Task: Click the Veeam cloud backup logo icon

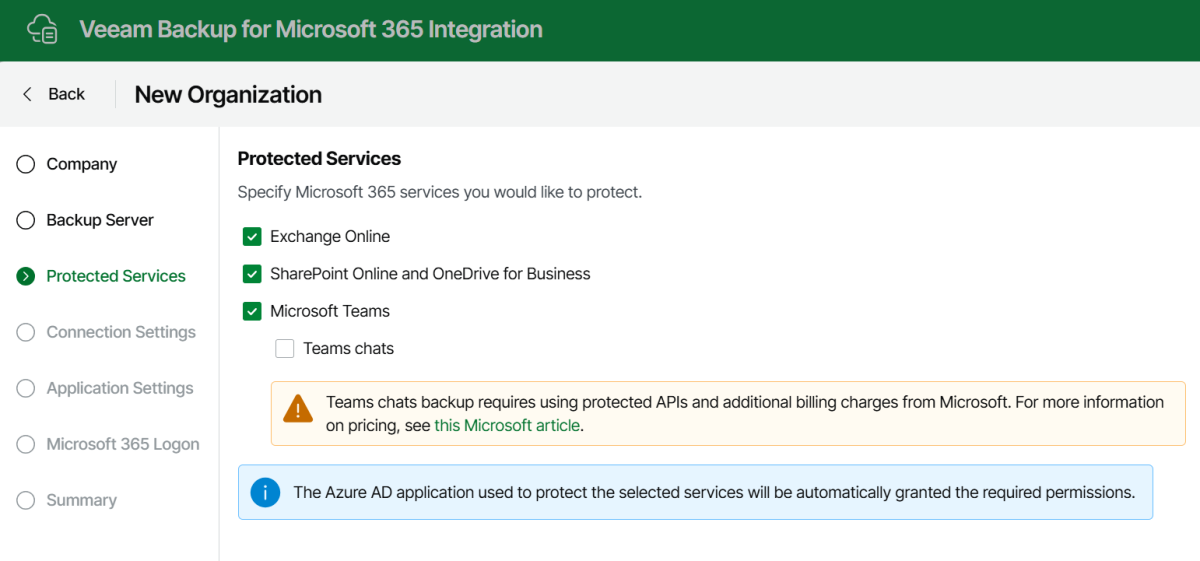Action: pyautogui.click(x=43, y=29)
